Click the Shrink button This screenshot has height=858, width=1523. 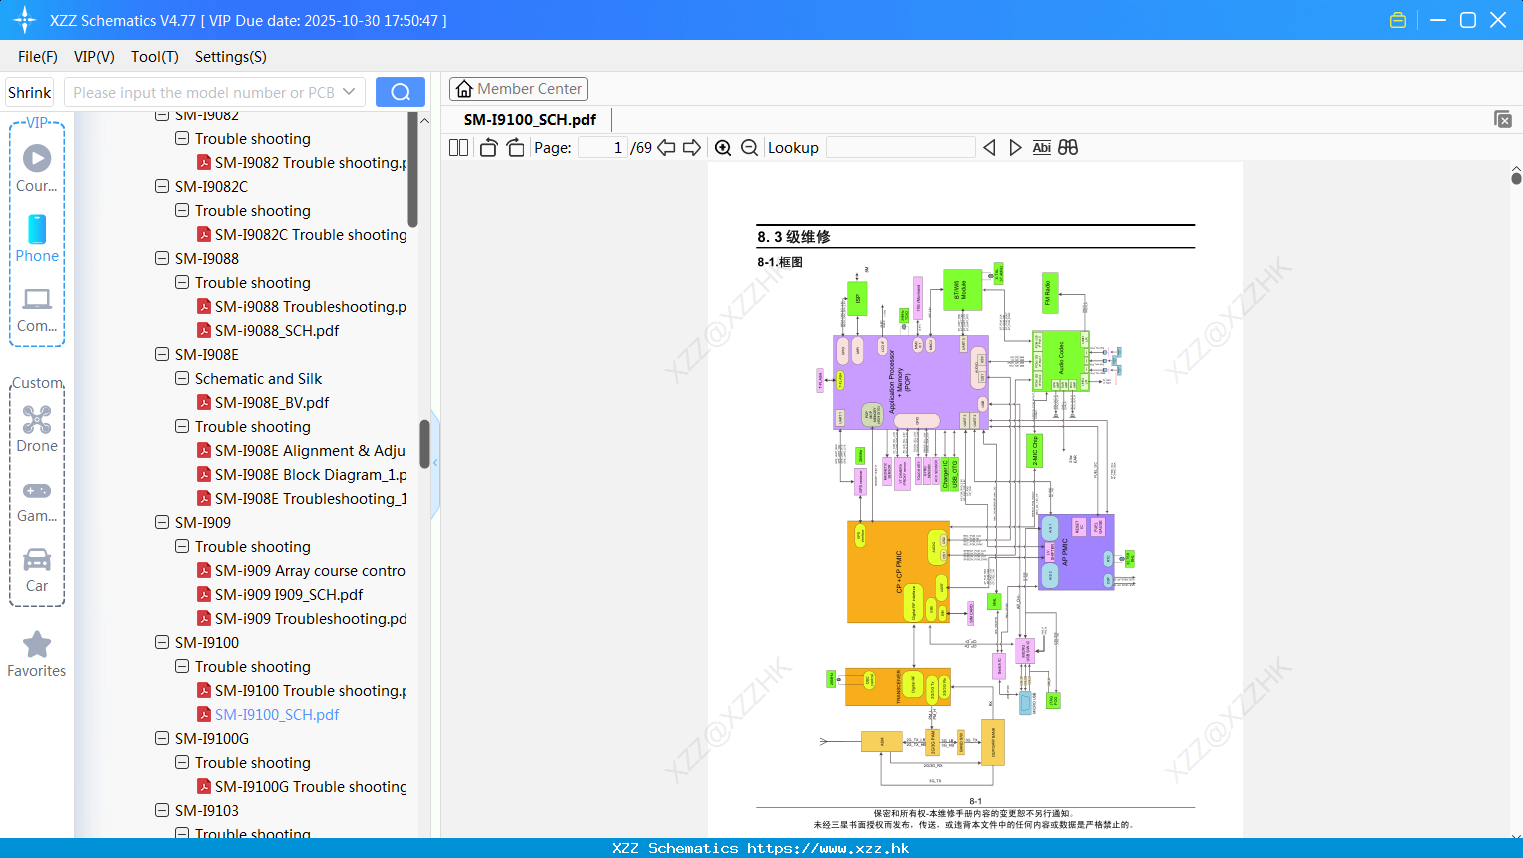[30, 92]
